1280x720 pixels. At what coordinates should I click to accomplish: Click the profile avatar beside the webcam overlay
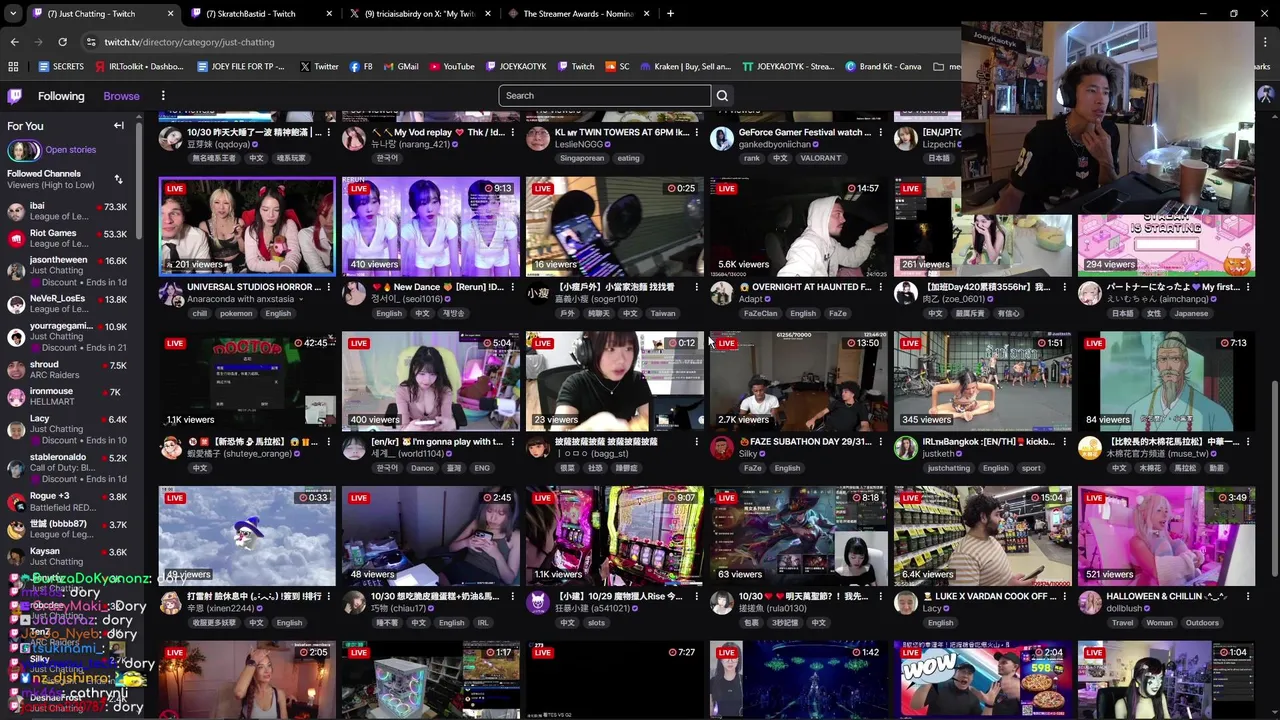point(1266,96)
